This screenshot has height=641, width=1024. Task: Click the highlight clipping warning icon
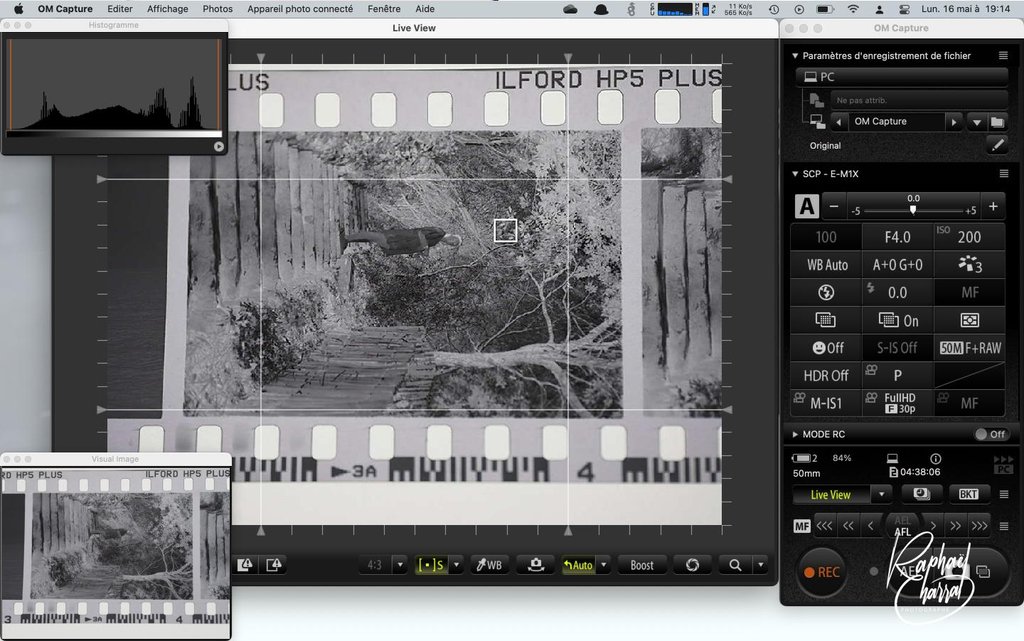(274, 565)
